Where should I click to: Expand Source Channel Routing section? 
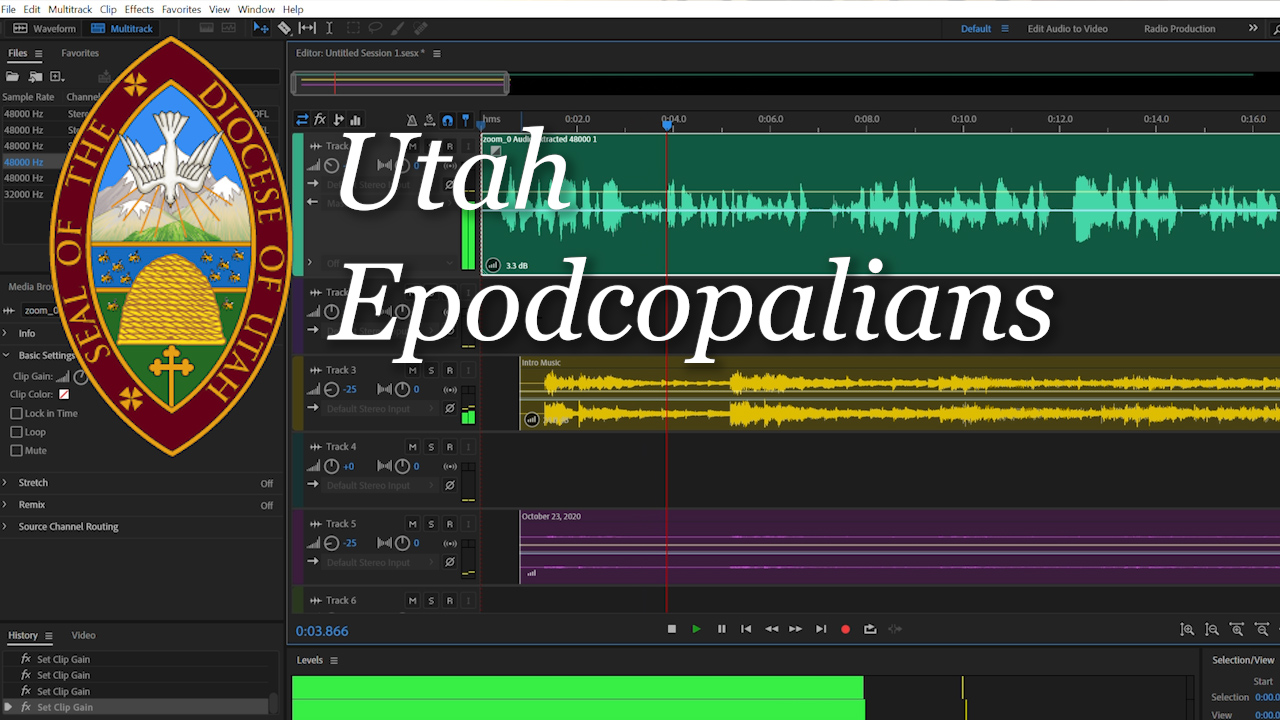[5, 527]
